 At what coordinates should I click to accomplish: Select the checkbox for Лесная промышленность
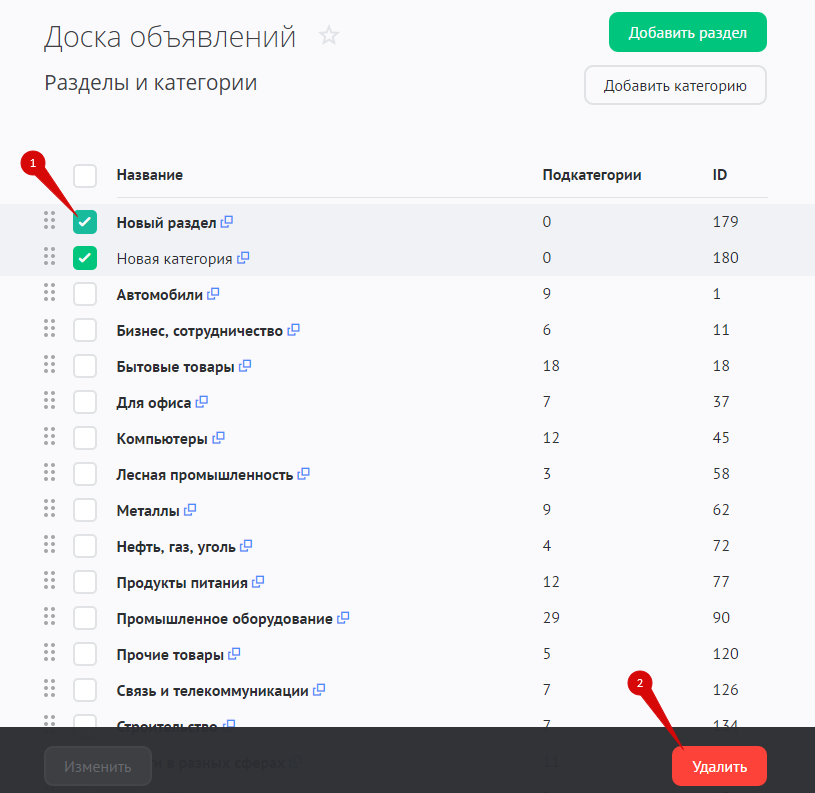tap(85, 474)
